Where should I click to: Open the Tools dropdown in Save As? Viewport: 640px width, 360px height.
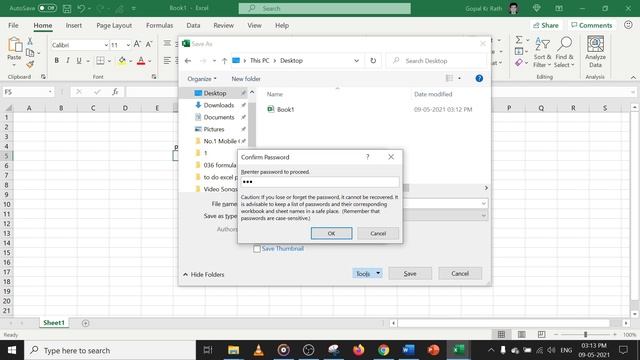click(x=367, y=273)
